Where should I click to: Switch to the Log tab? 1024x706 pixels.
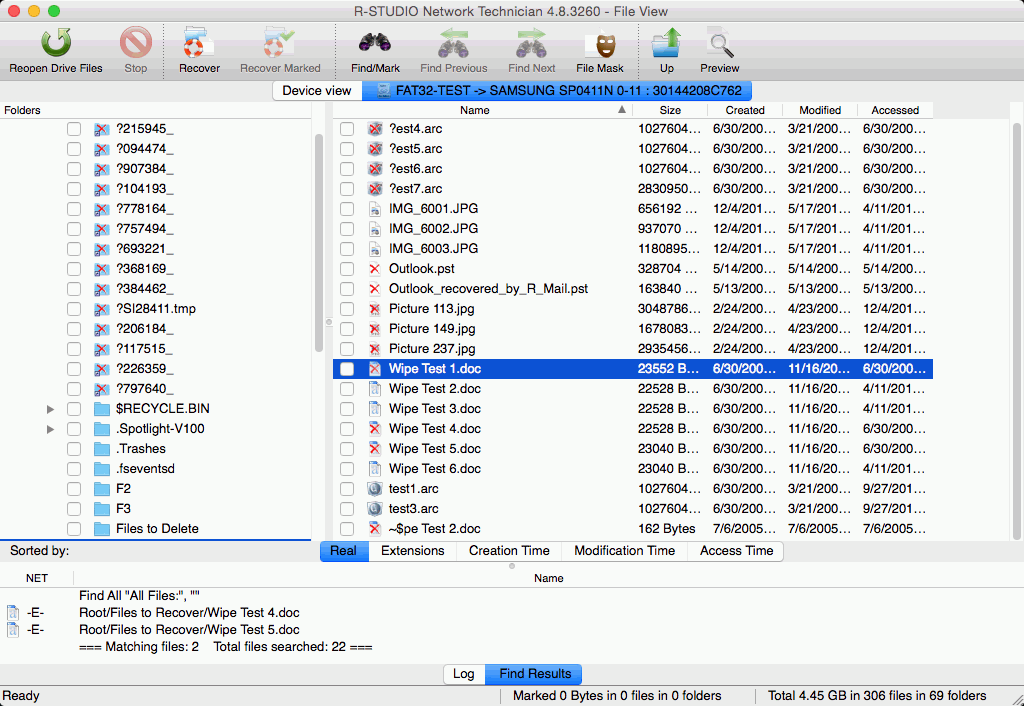point(464,673)
